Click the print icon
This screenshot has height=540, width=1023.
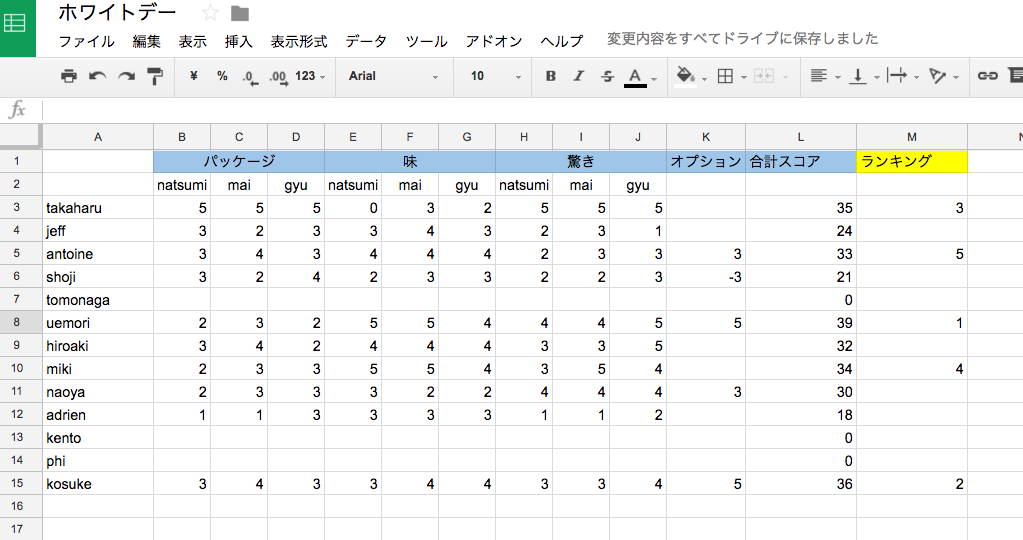pos(69,76)
